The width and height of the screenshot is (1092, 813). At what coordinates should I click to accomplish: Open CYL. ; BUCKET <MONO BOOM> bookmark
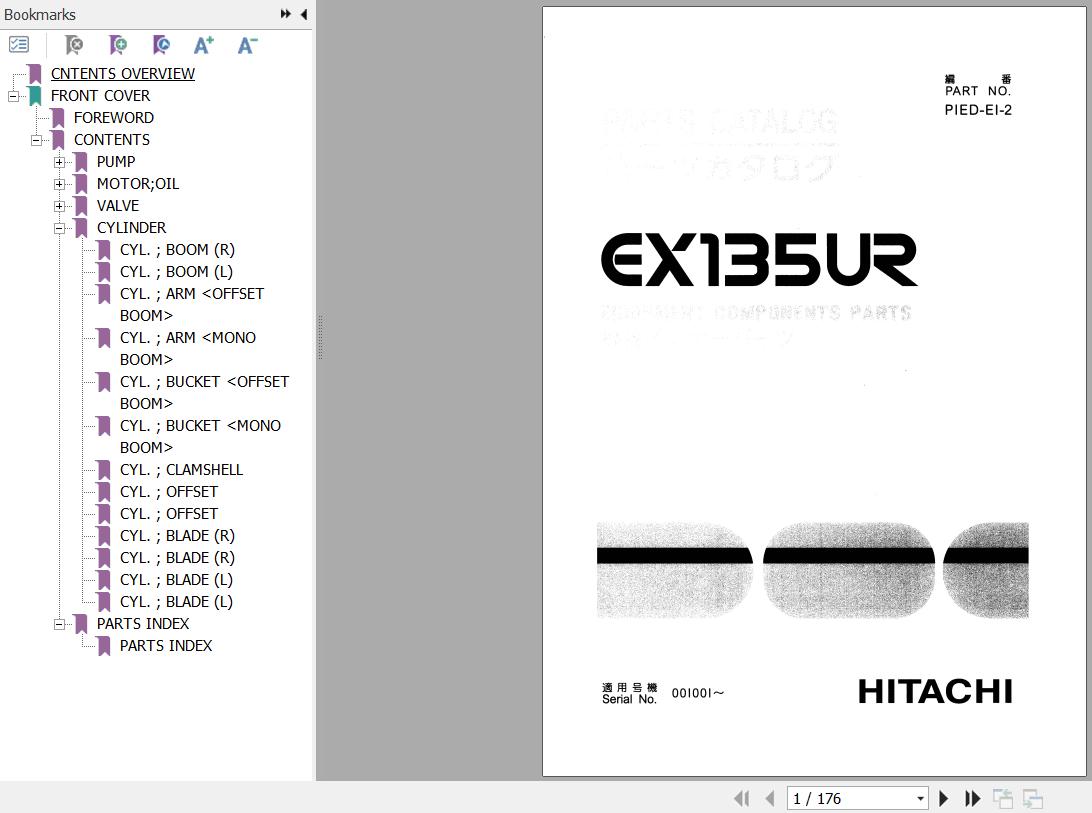click(201, 436)
